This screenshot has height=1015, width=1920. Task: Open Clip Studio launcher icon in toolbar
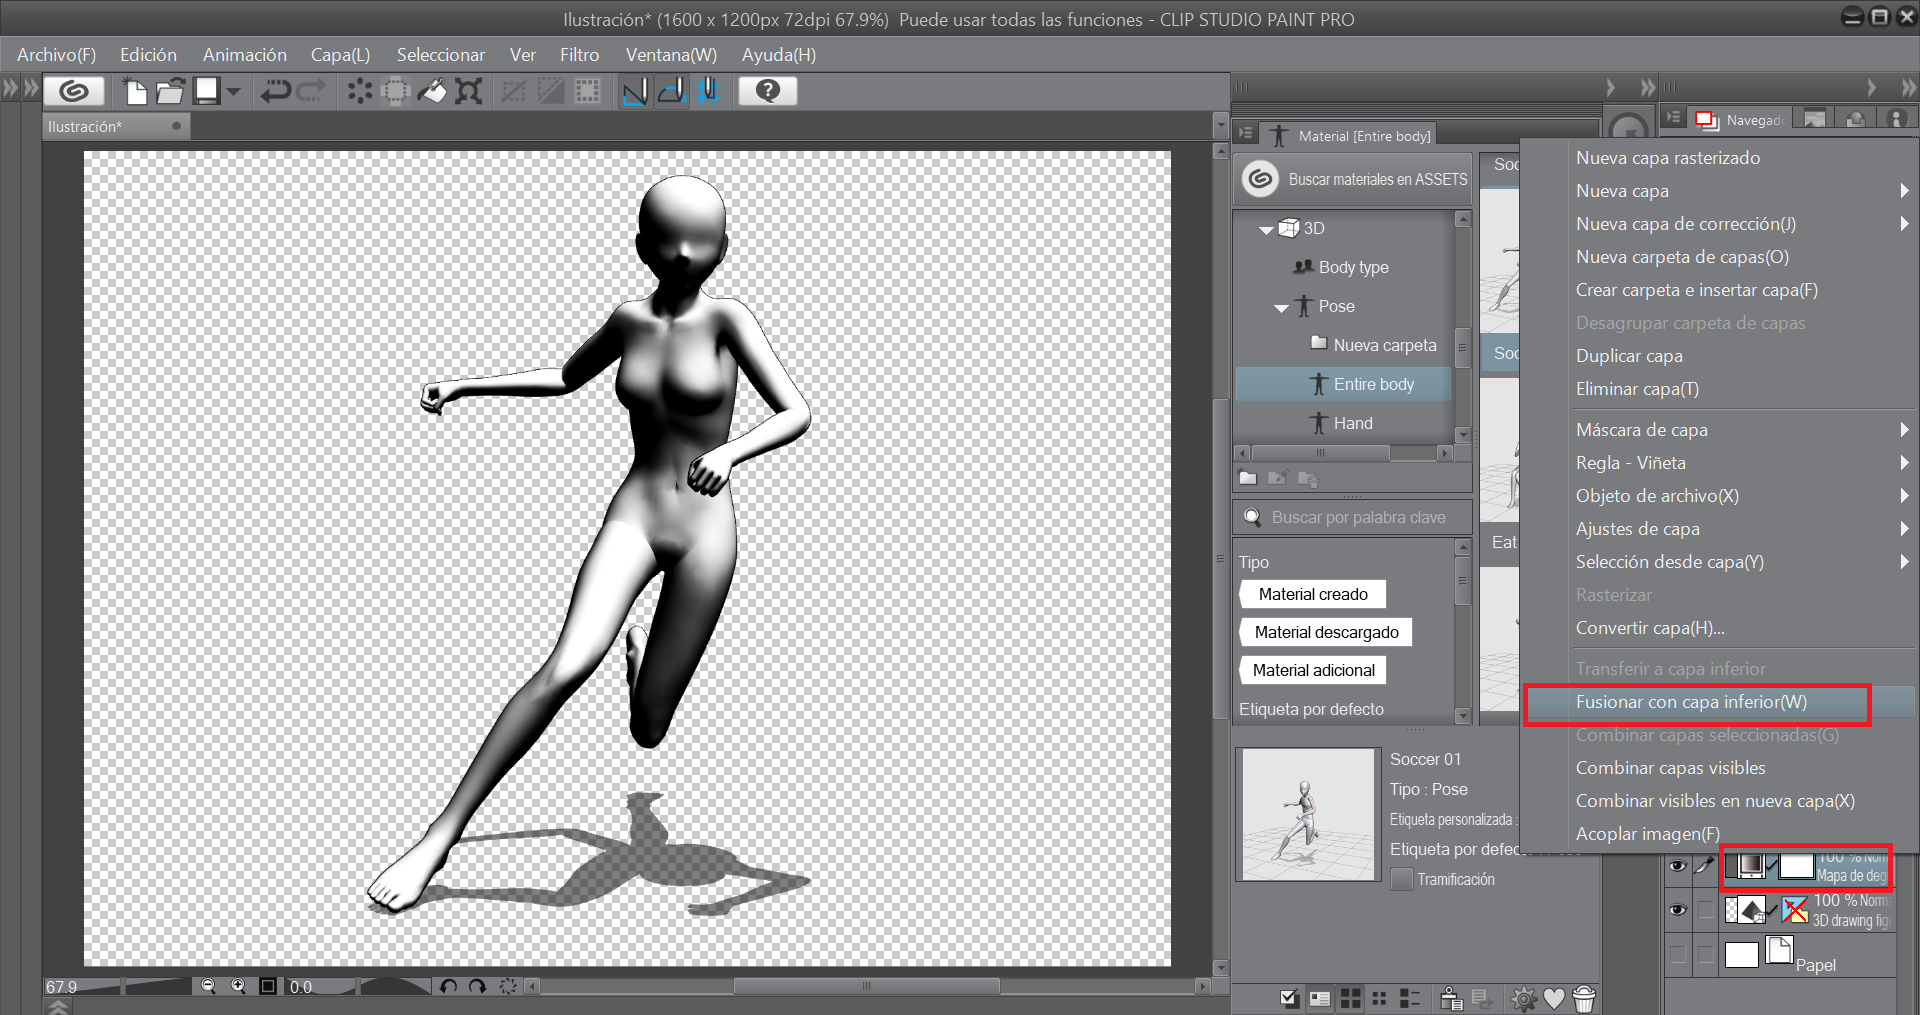[x=73, y=91]
